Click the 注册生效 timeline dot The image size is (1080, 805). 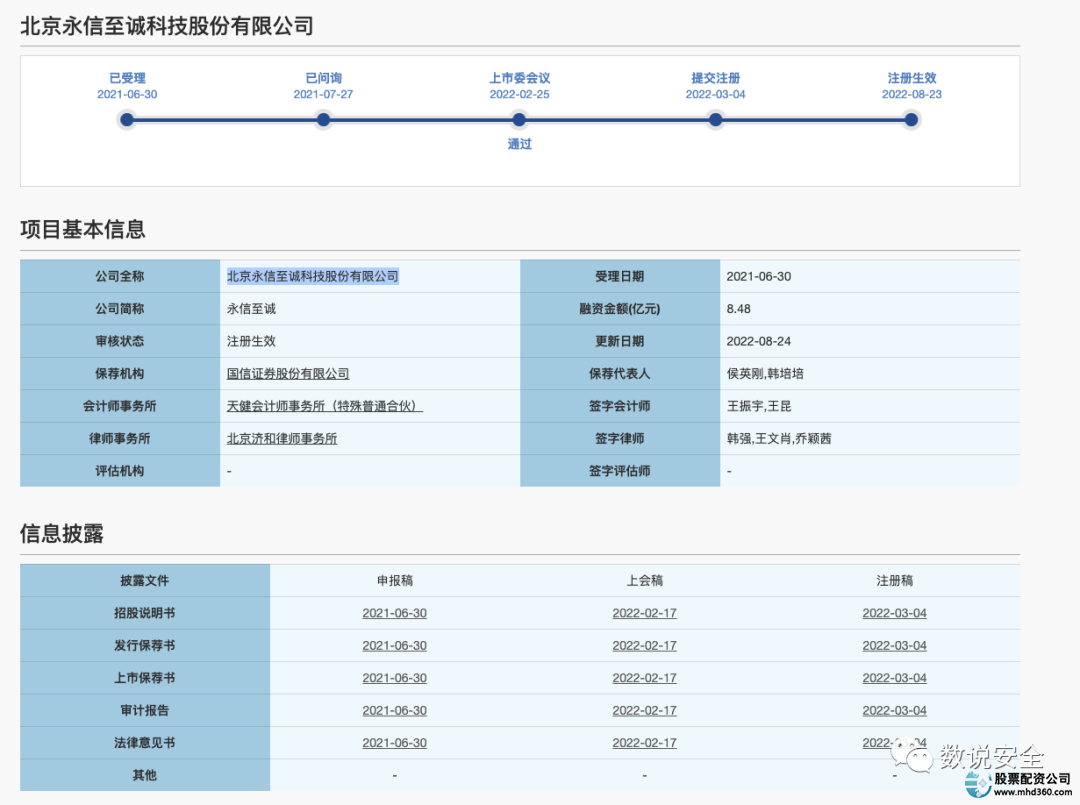click(911, 119)
